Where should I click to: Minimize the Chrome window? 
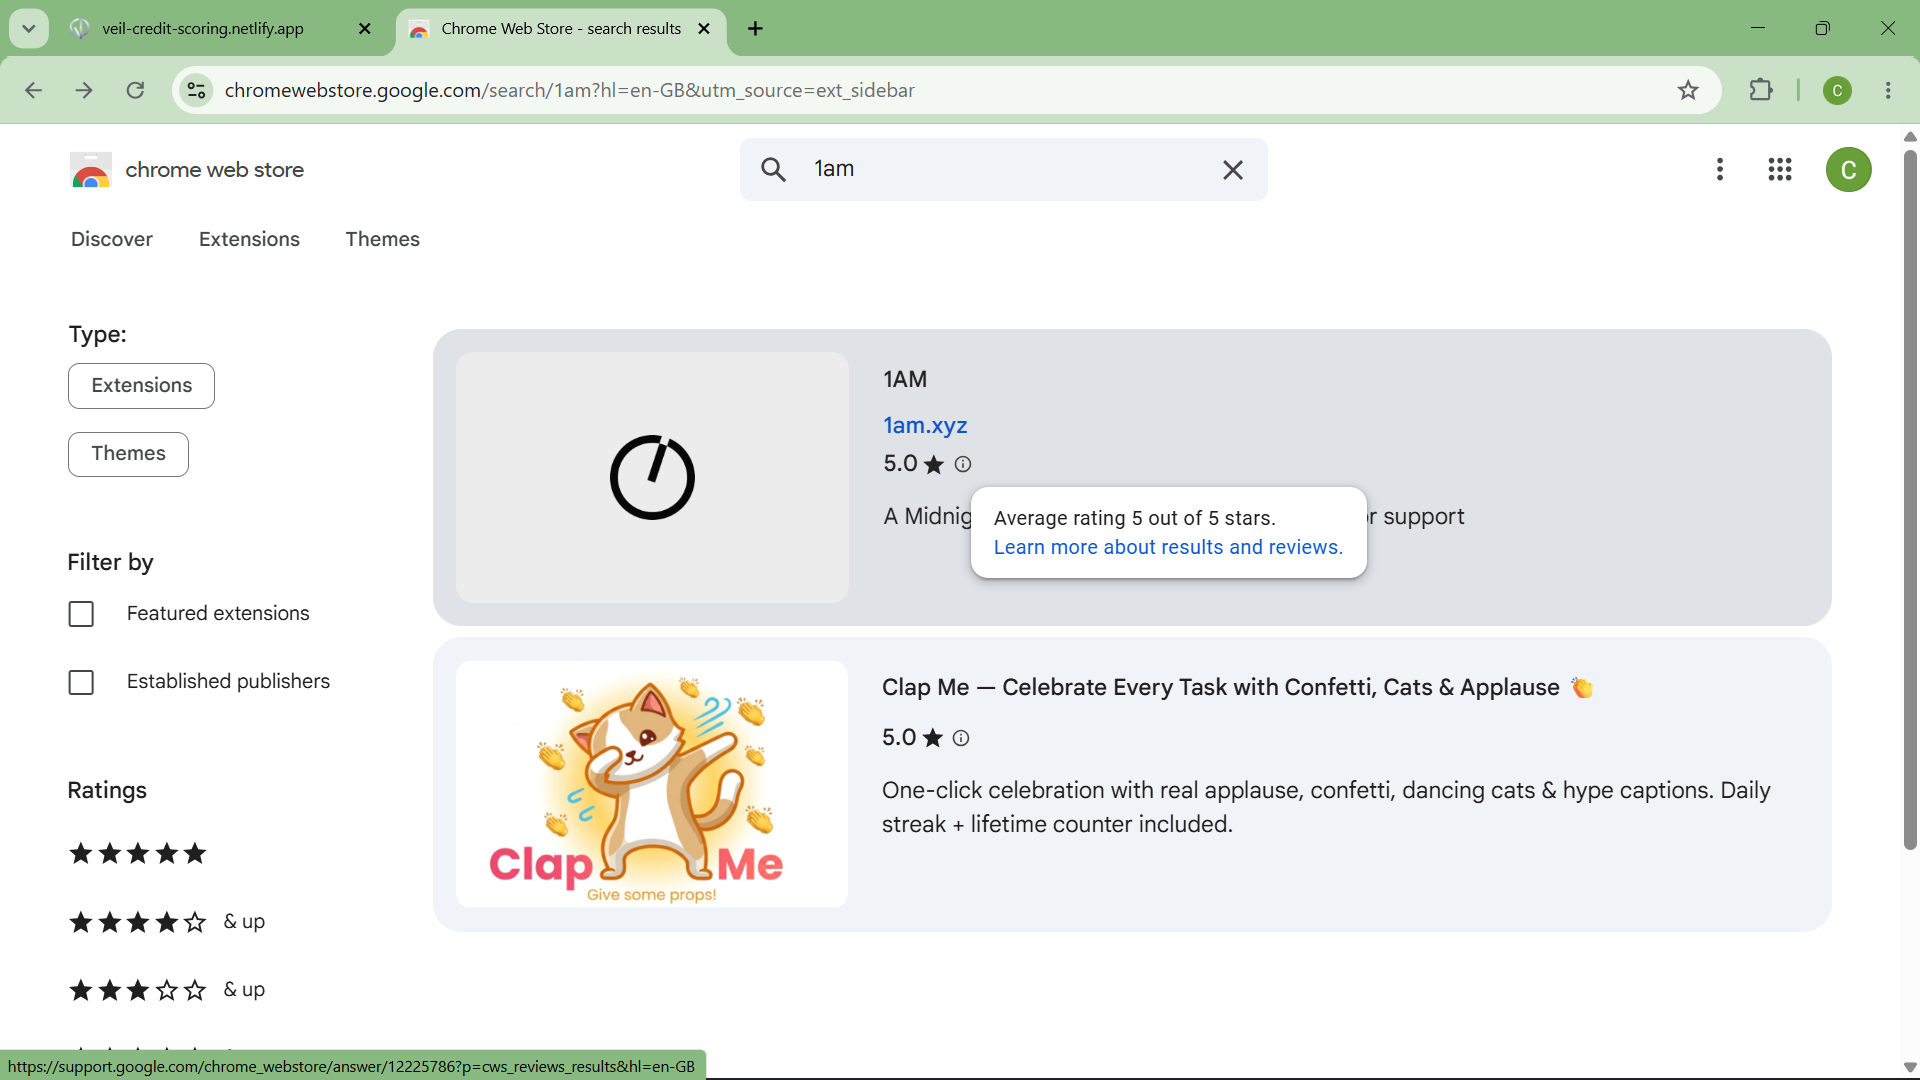1759,29
